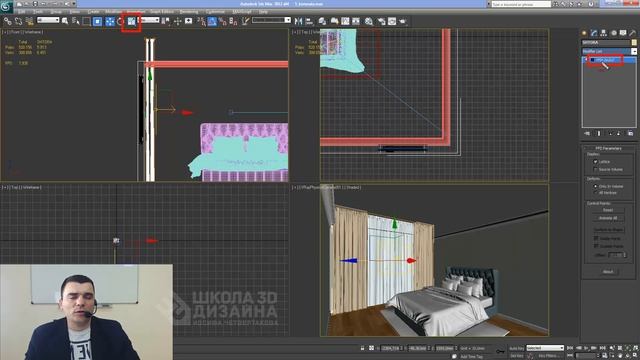The width and height of the screenshot is (640, 360).
Task: Toggle Window/Crossing selection mode
Action: (x=97, y=21)
